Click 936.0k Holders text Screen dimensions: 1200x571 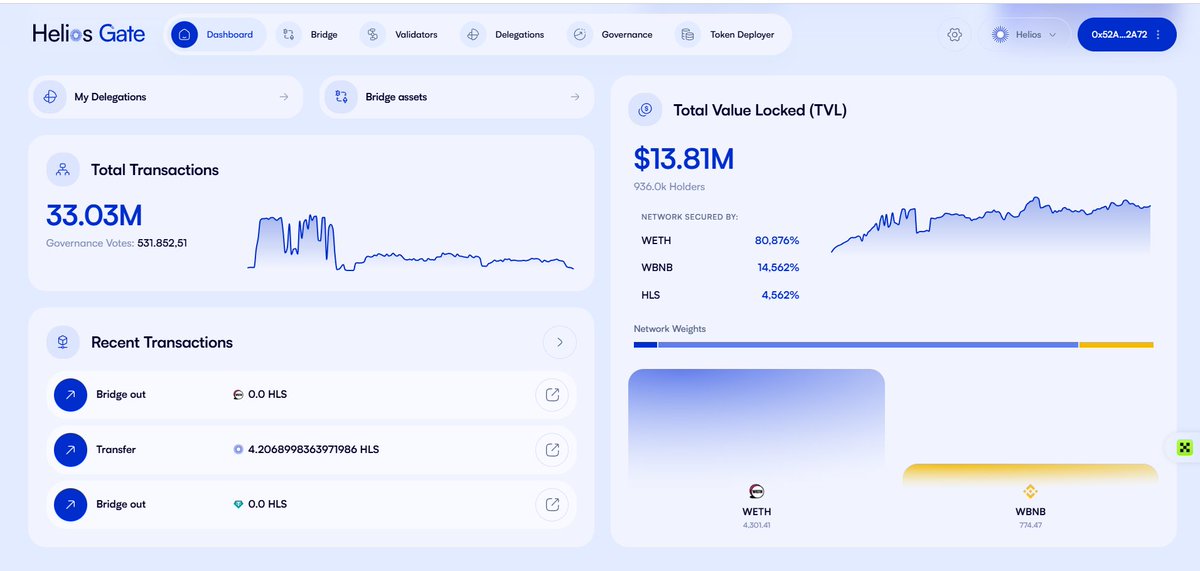669,187
